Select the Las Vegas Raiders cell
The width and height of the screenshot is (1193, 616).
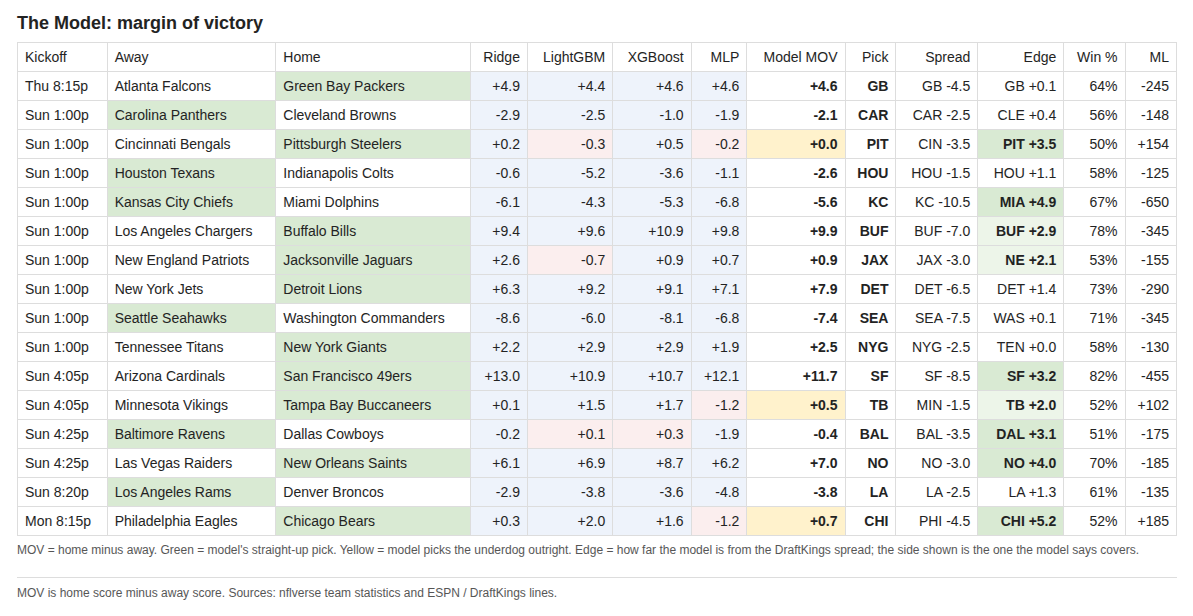click(191, 462)
